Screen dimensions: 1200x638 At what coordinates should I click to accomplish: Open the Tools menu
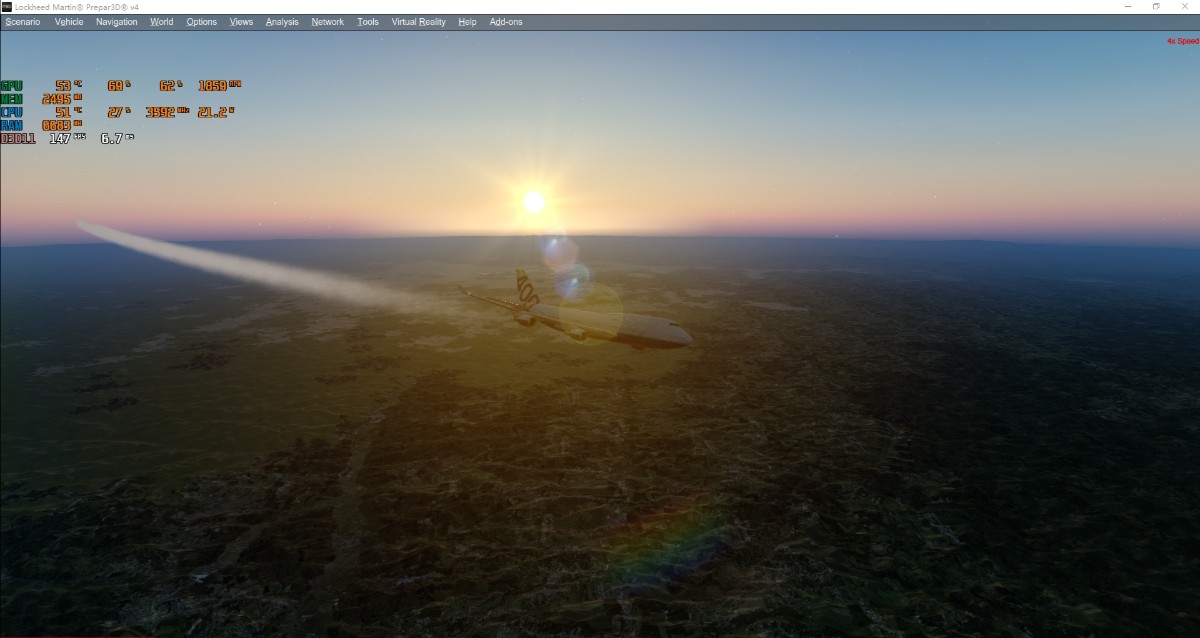(x=366, y=21)
